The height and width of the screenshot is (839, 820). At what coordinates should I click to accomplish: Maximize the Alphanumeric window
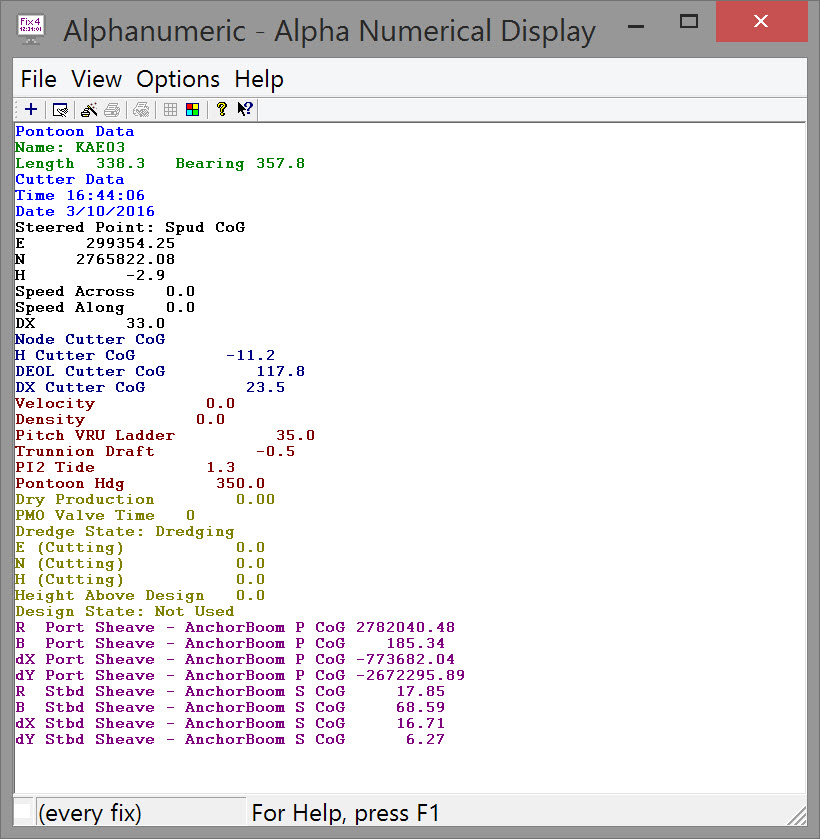pos(688,22)
